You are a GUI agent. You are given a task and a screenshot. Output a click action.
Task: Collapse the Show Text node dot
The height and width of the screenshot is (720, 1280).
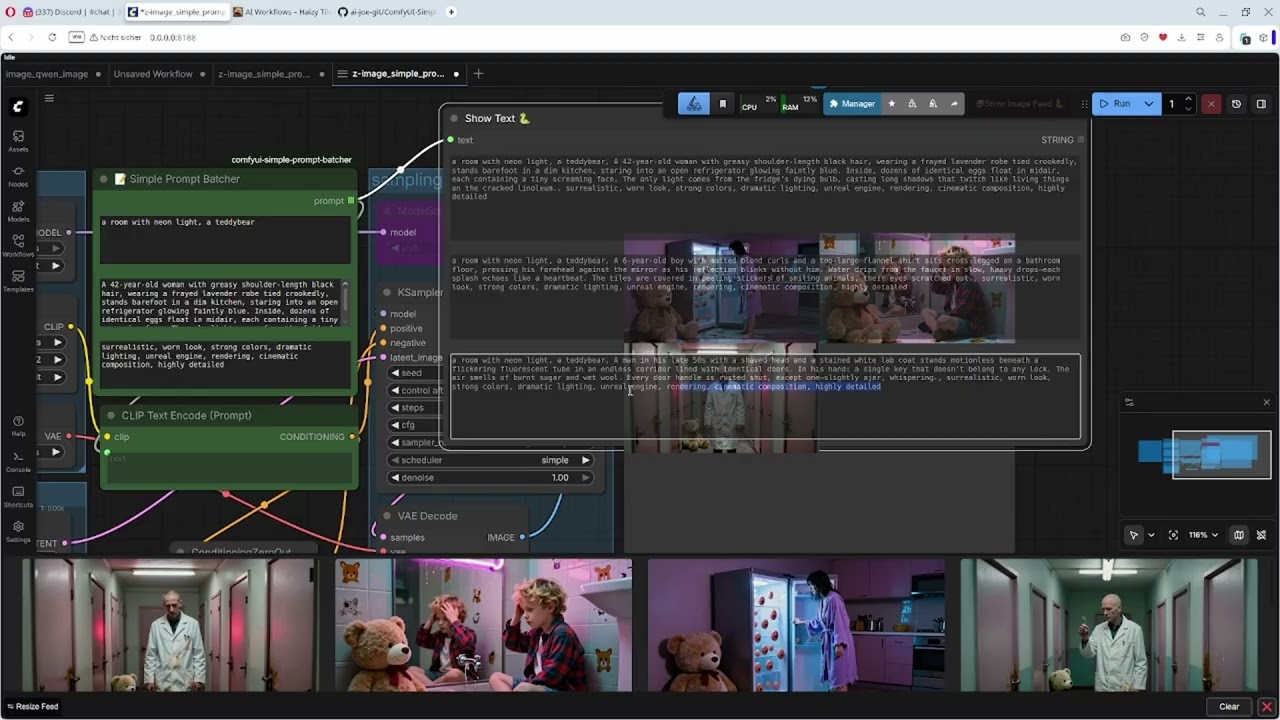[454, 118]
